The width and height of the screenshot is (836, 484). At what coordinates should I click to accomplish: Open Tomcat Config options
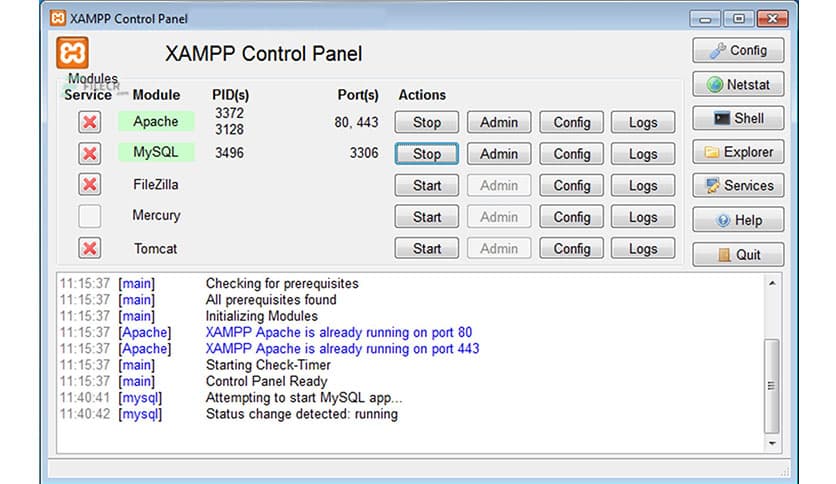click(x=572, y=248)
